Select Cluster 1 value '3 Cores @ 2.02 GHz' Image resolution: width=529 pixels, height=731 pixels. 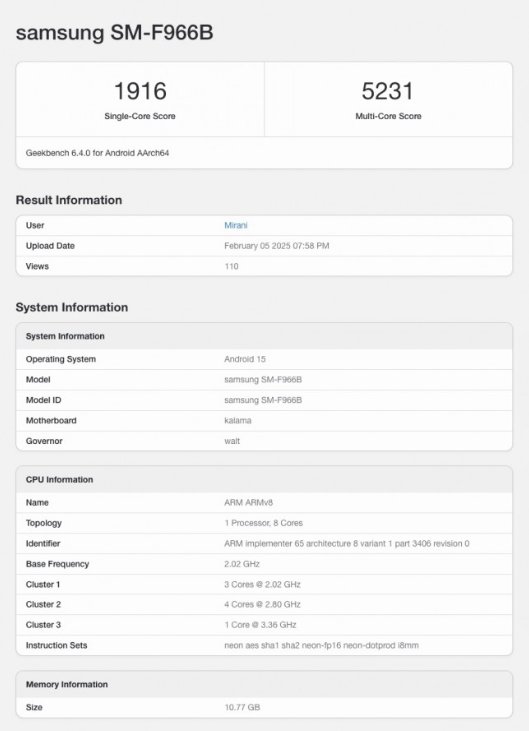(262, 584)
